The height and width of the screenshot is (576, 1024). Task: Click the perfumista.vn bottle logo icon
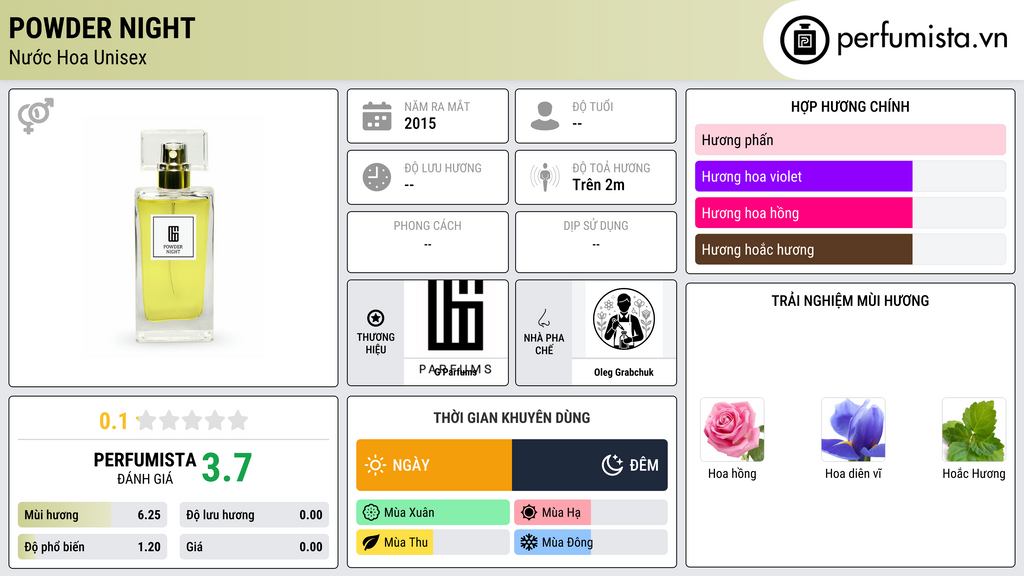(x=804, y=40)
